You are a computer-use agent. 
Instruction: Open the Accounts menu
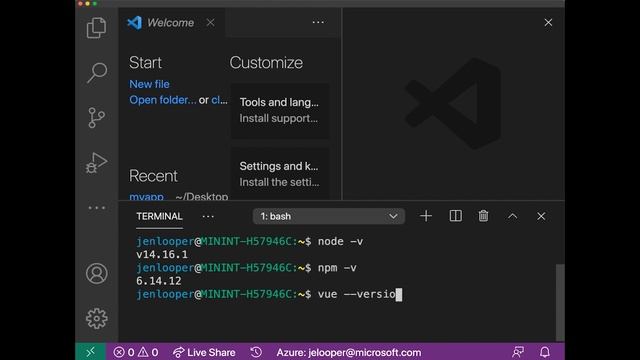97,273
